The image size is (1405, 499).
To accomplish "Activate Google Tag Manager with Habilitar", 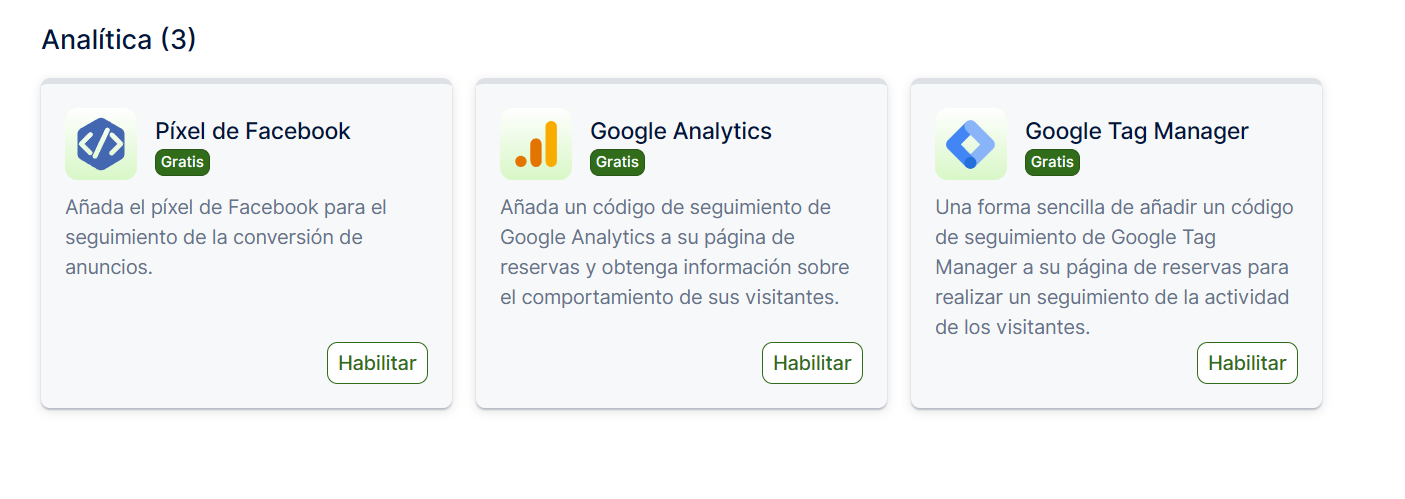I will point(1247,363).
